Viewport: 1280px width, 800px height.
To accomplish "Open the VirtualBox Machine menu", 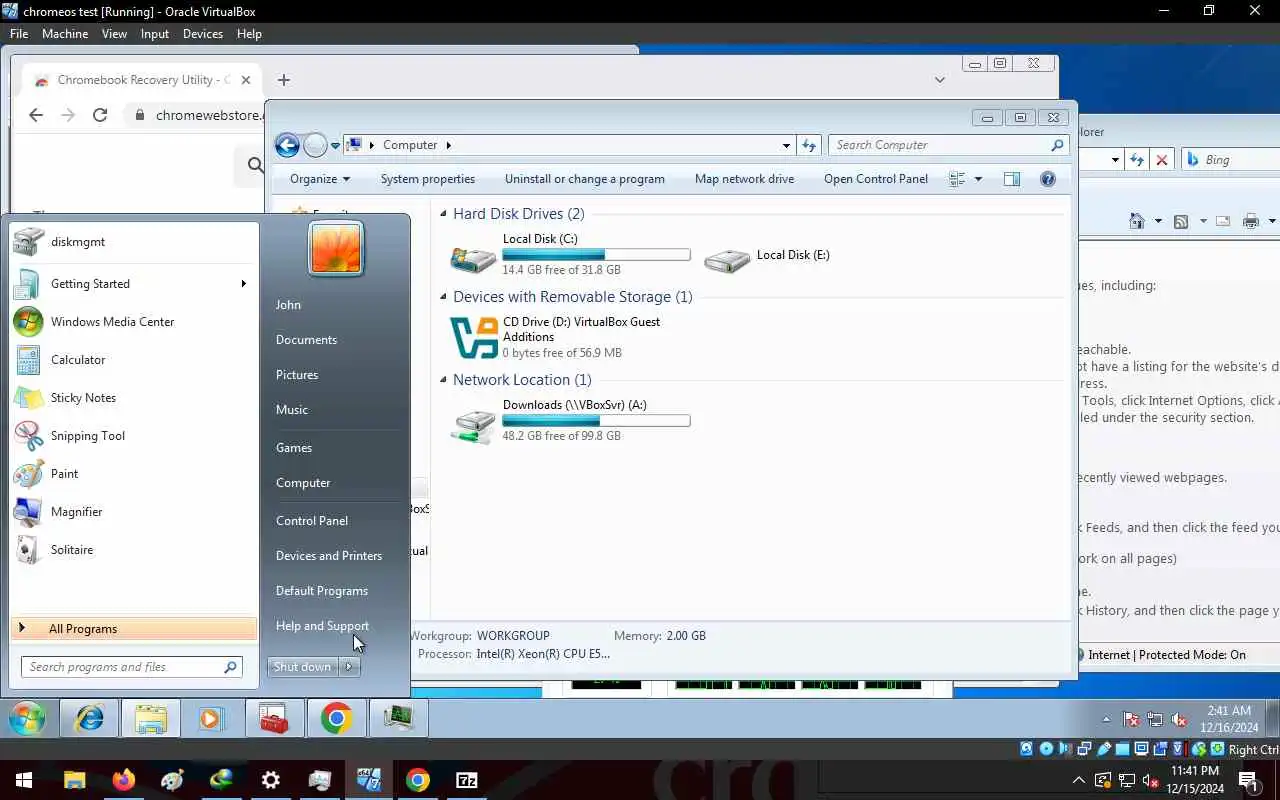I will (65, 33).
